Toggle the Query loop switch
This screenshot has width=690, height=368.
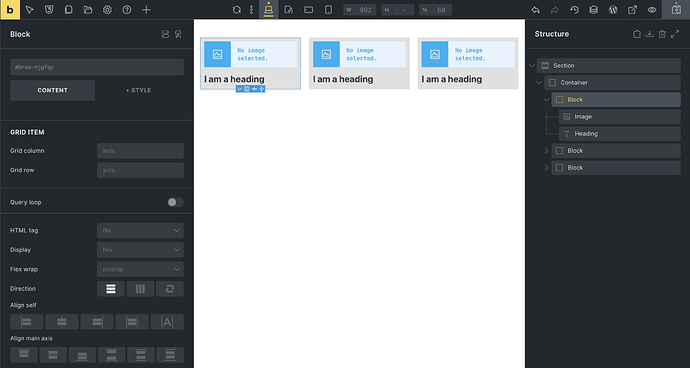(175, 202)
